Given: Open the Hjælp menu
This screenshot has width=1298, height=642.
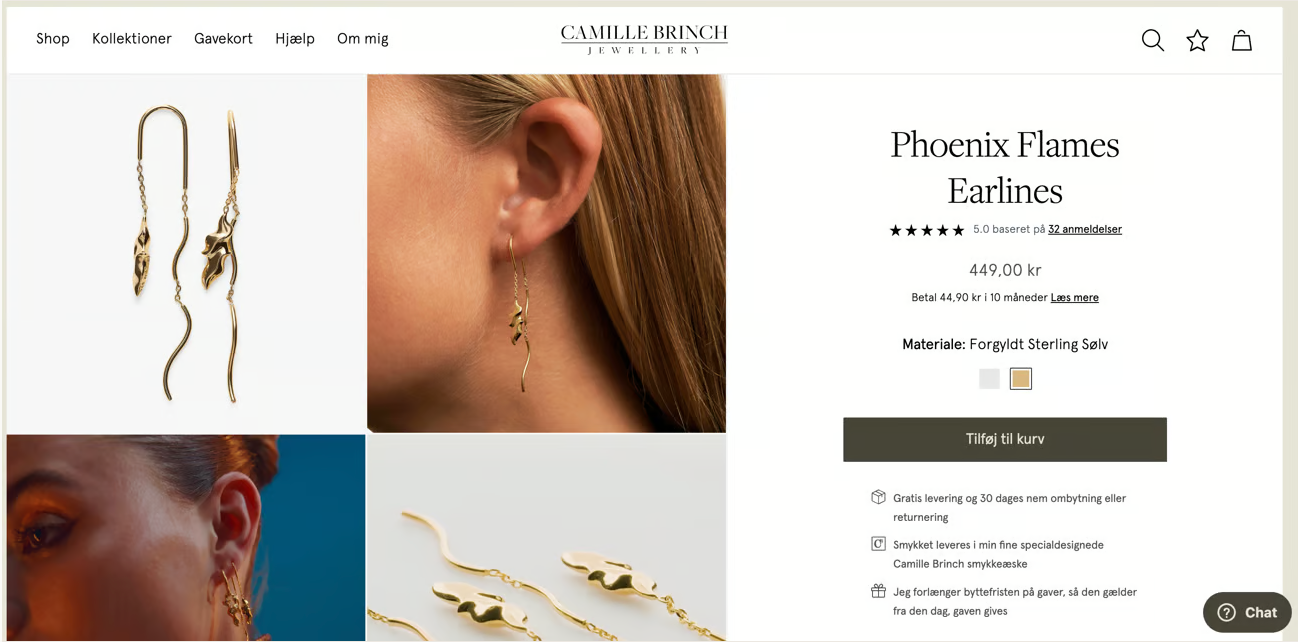Looking at the screenshot, I should tap(295, 39).
